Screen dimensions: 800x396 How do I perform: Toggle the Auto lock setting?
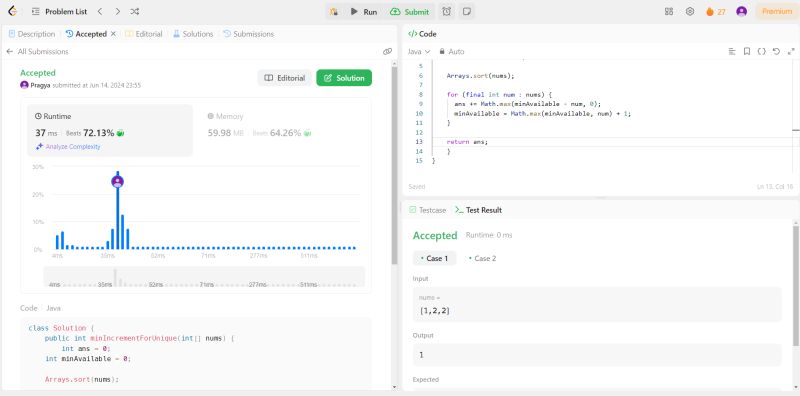452,52
